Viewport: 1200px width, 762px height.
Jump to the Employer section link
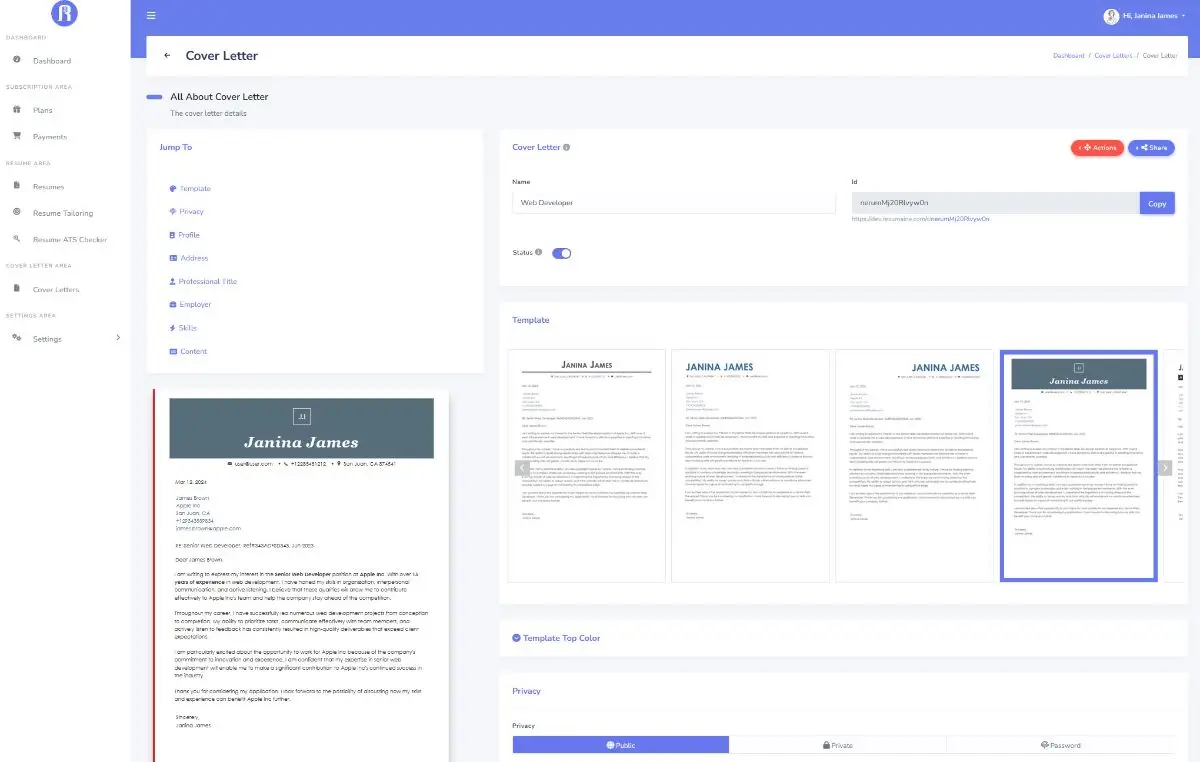pyautogui.click(x=195, y=305)
